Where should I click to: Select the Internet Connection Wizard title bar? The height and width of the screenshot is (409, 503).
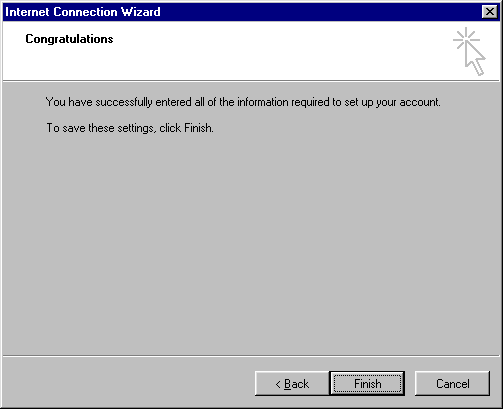pos(242,12)
